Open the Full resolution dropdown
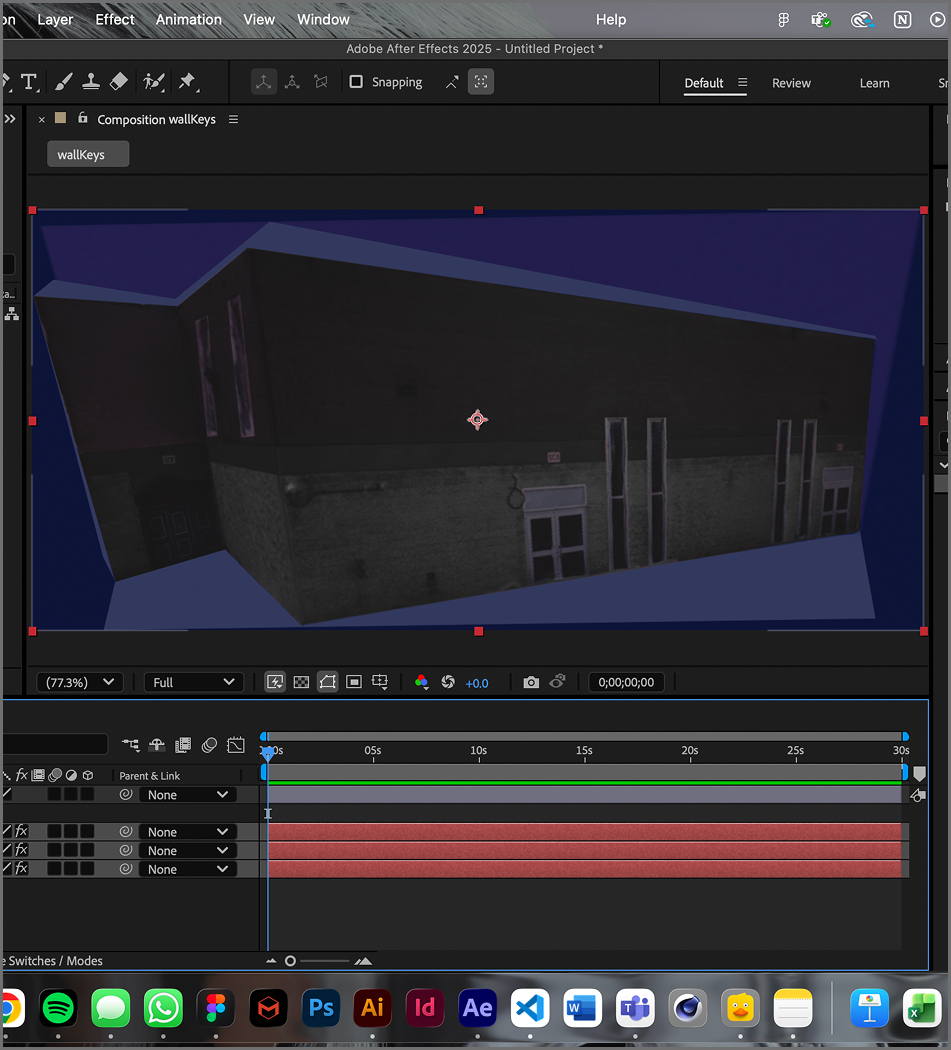This screenshot has width=951, height=1050. click(193, 681)
